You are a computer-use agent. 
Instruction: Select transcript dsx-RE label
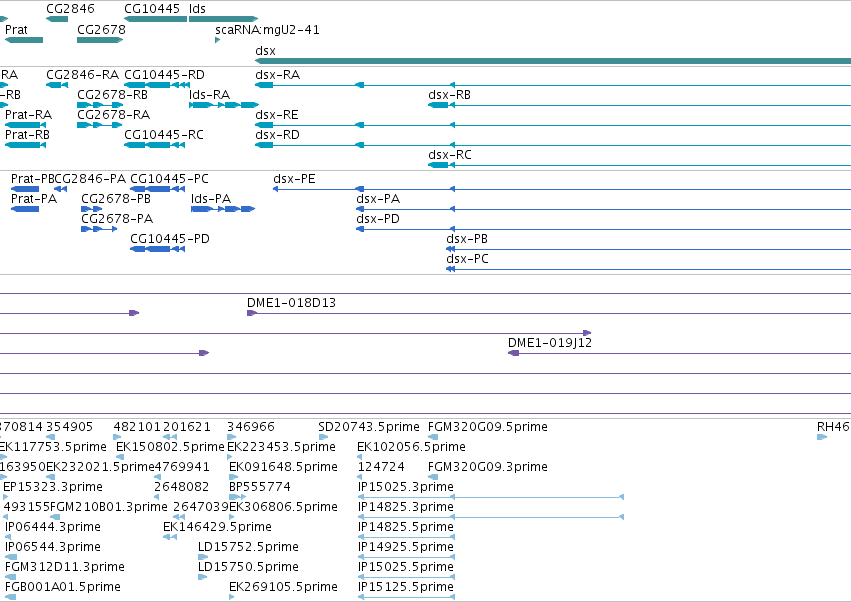pyautogui.click(x=277, y=115)
